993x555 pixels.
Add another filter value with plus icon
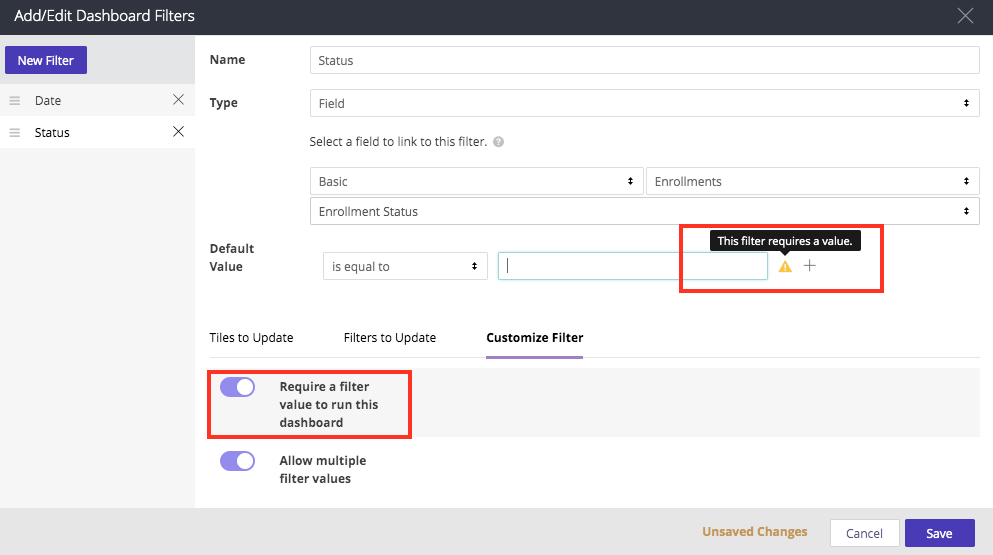810,266
